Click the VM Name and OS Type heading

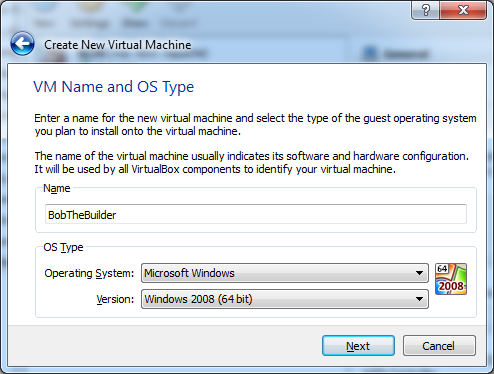pyautogui.click(x=114, y=87)
